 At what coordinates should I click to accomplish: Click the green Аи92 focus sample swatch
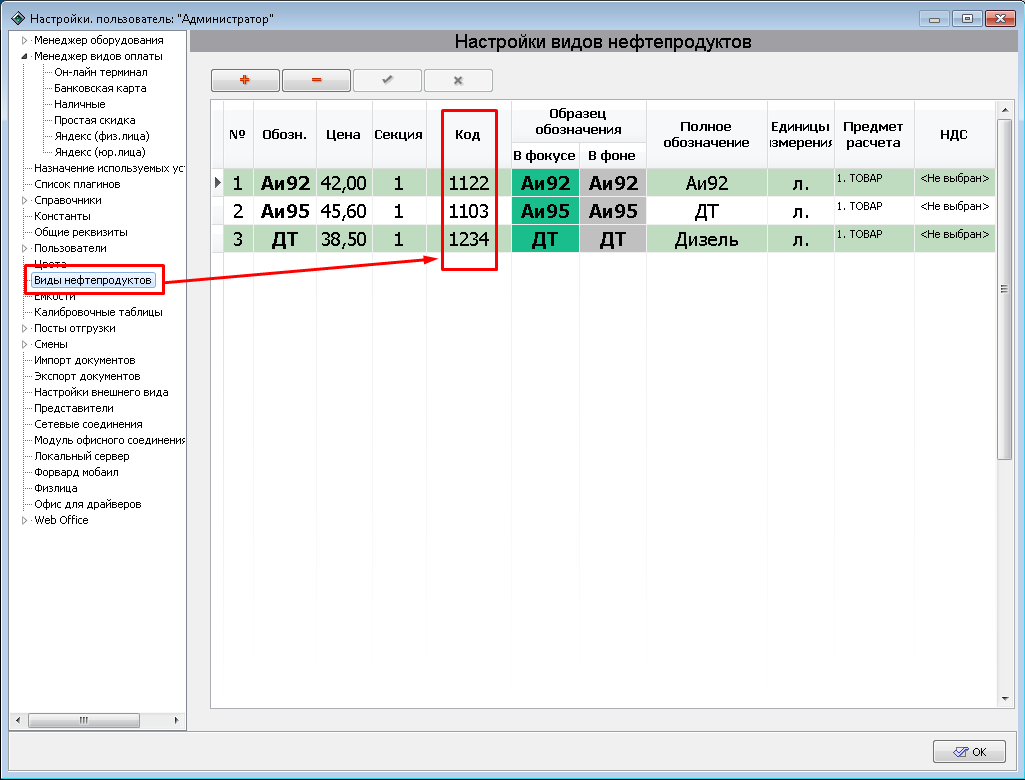545,183
